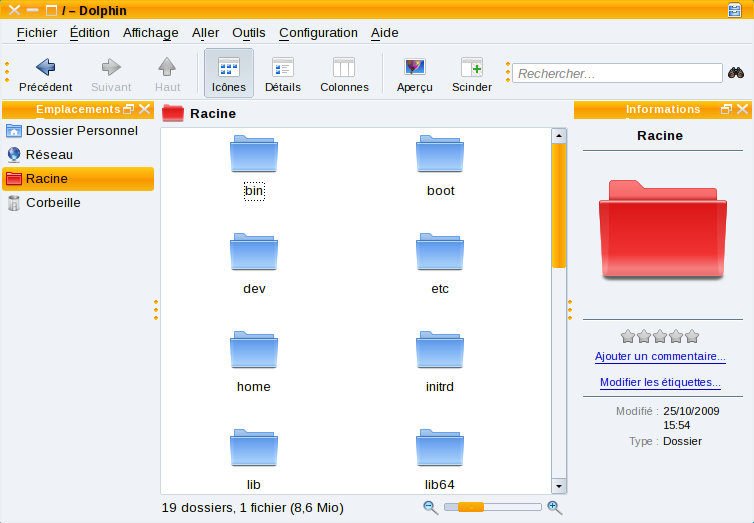Open the Configuration menu
Screen dimensions: 754x523
point(318,33)
